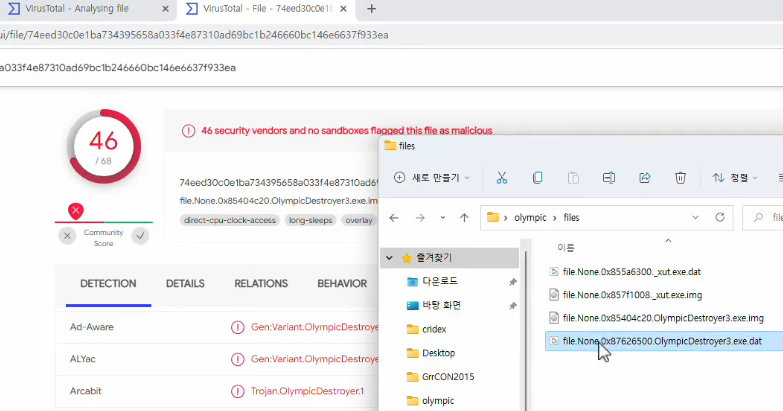Click the Share icon in Explorer toolbar
The height and width of the screenshot is (411, 783).
pyautogui.click(x=645, y=178)
